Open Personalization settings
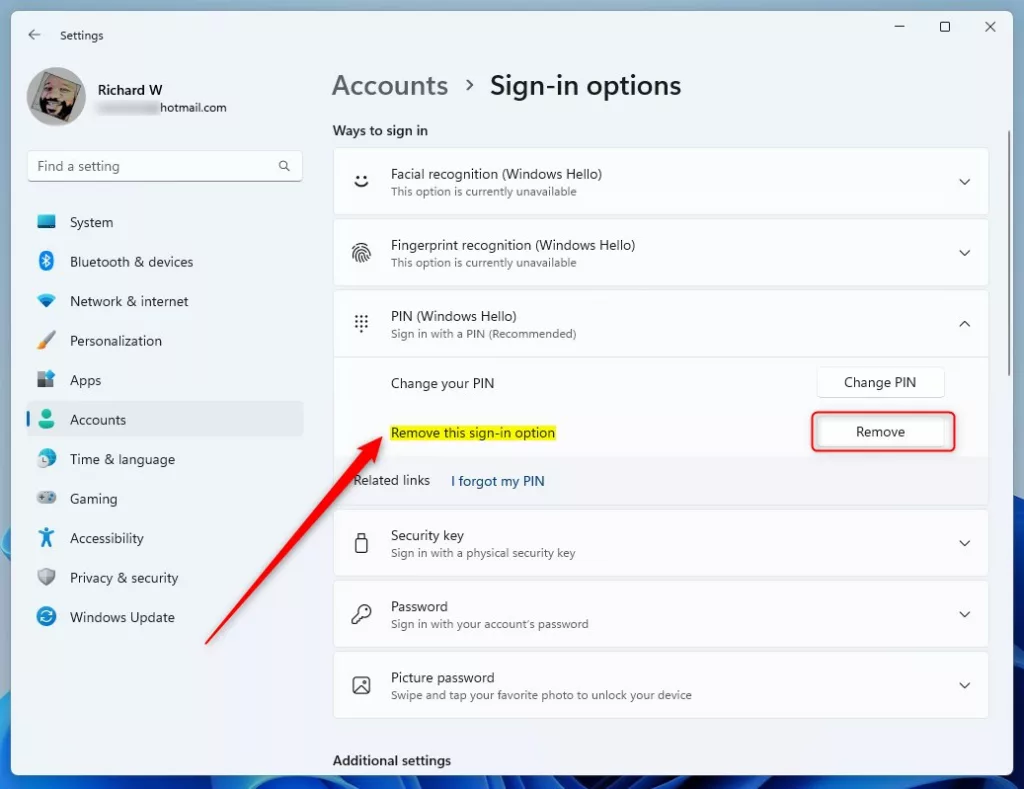1024x789 pixels. point(165,340)
